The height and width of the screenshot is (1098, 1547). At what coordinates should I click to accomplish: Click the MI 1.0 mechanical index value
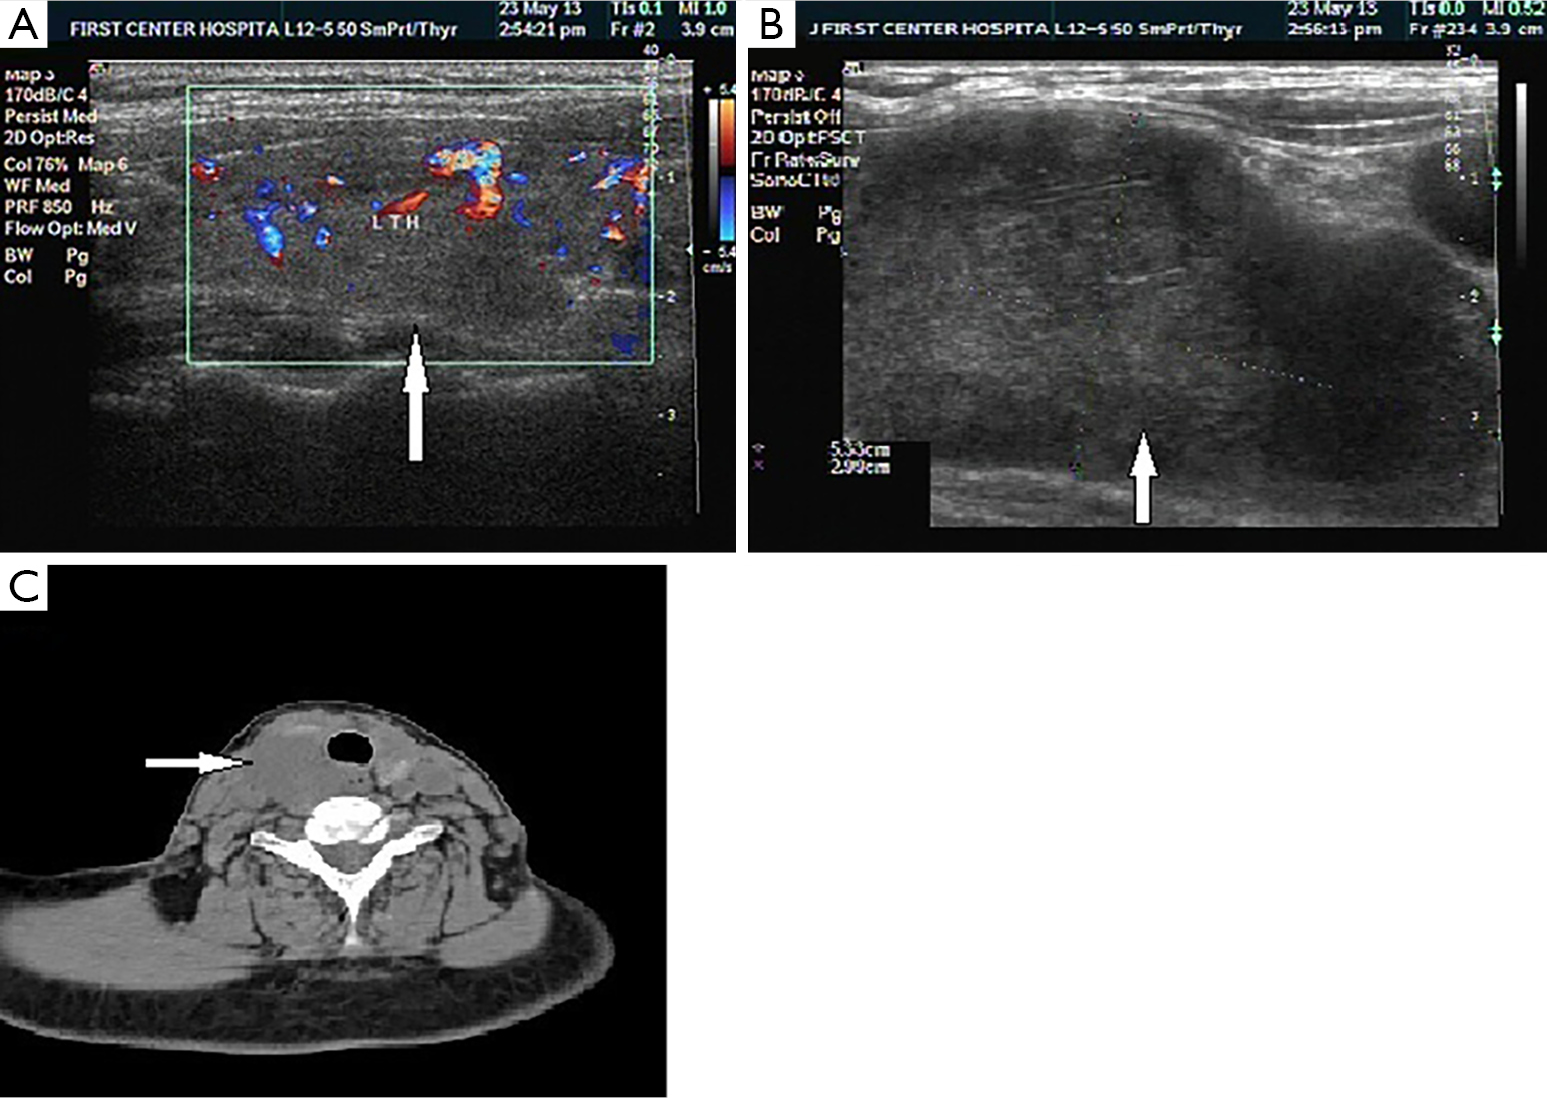704,9
